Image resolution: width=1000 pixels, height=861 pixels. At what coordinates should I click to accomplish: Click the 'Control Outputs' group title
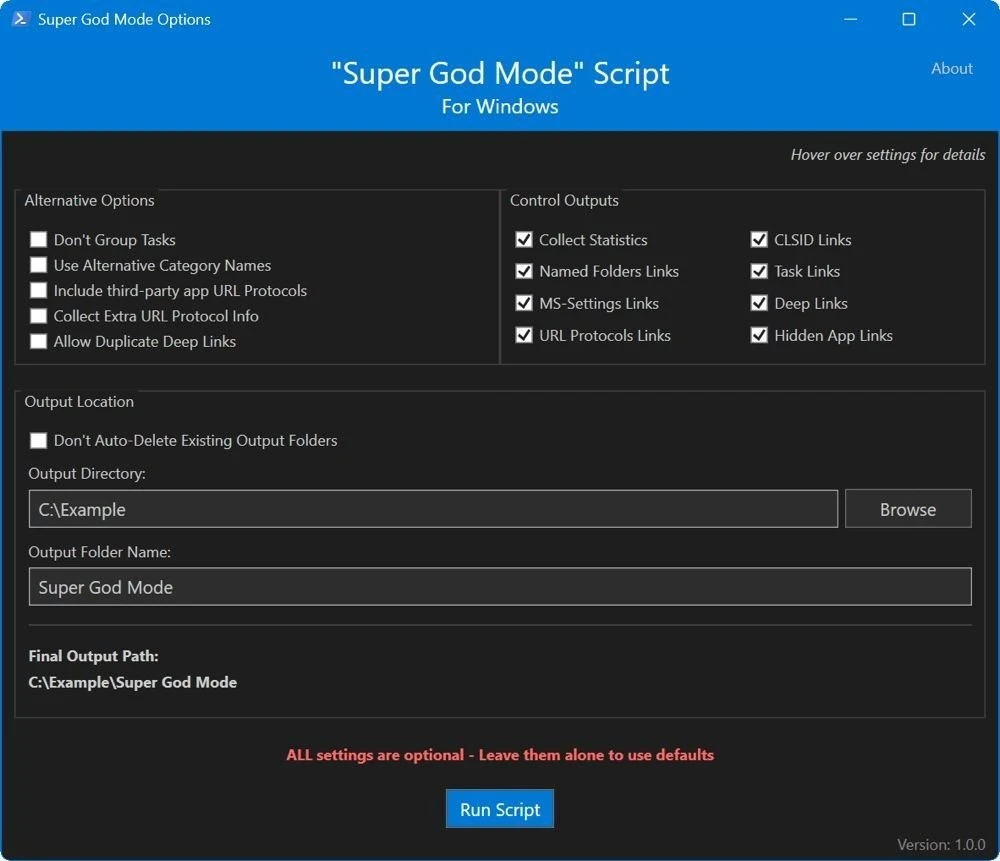(x=564, y=200)
